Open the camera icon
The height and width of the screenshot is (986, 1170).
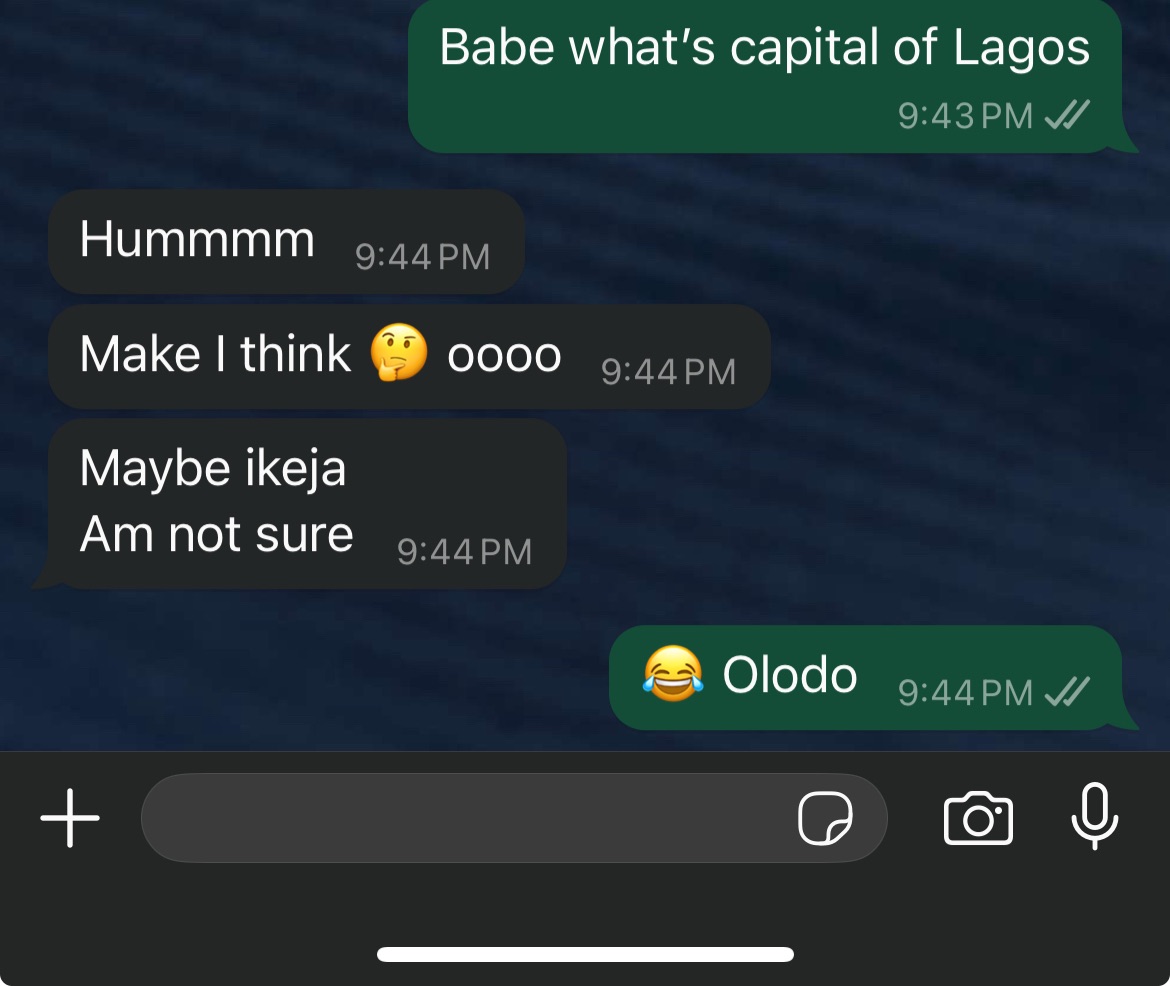978,819
